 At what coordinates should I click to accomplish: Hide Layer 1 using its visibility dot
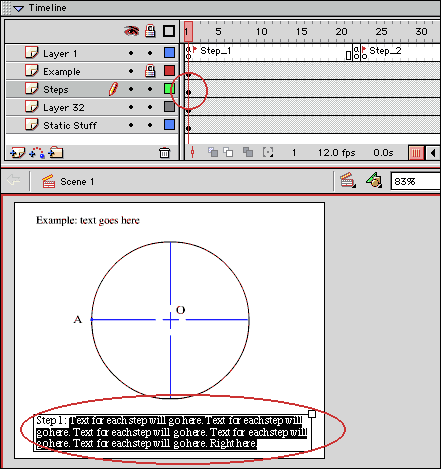coord(131,53)
